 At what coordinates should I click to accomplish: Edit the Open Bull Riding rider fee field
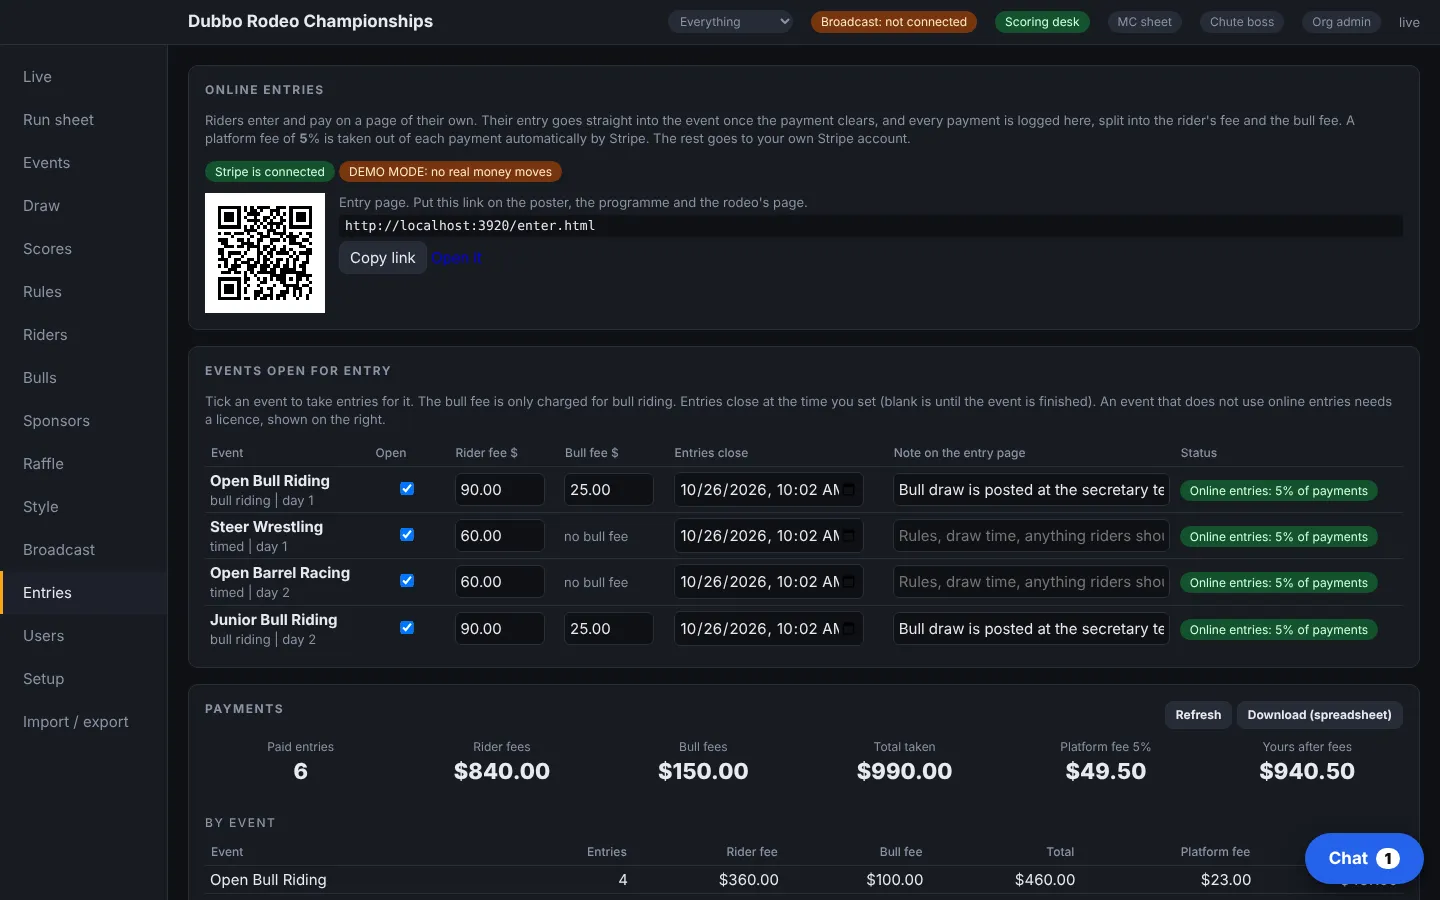click(500, 490)
